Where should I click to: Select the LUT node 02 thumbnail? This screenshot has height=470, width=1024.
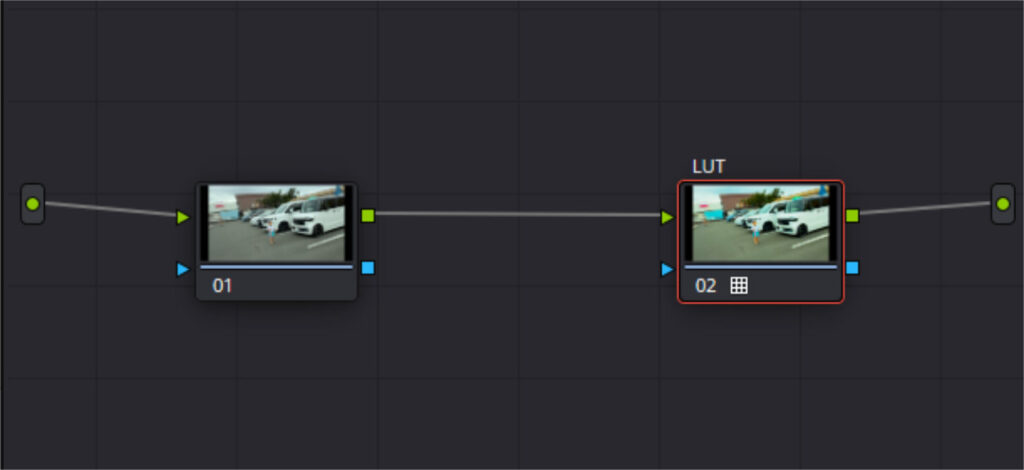[760, 223]
